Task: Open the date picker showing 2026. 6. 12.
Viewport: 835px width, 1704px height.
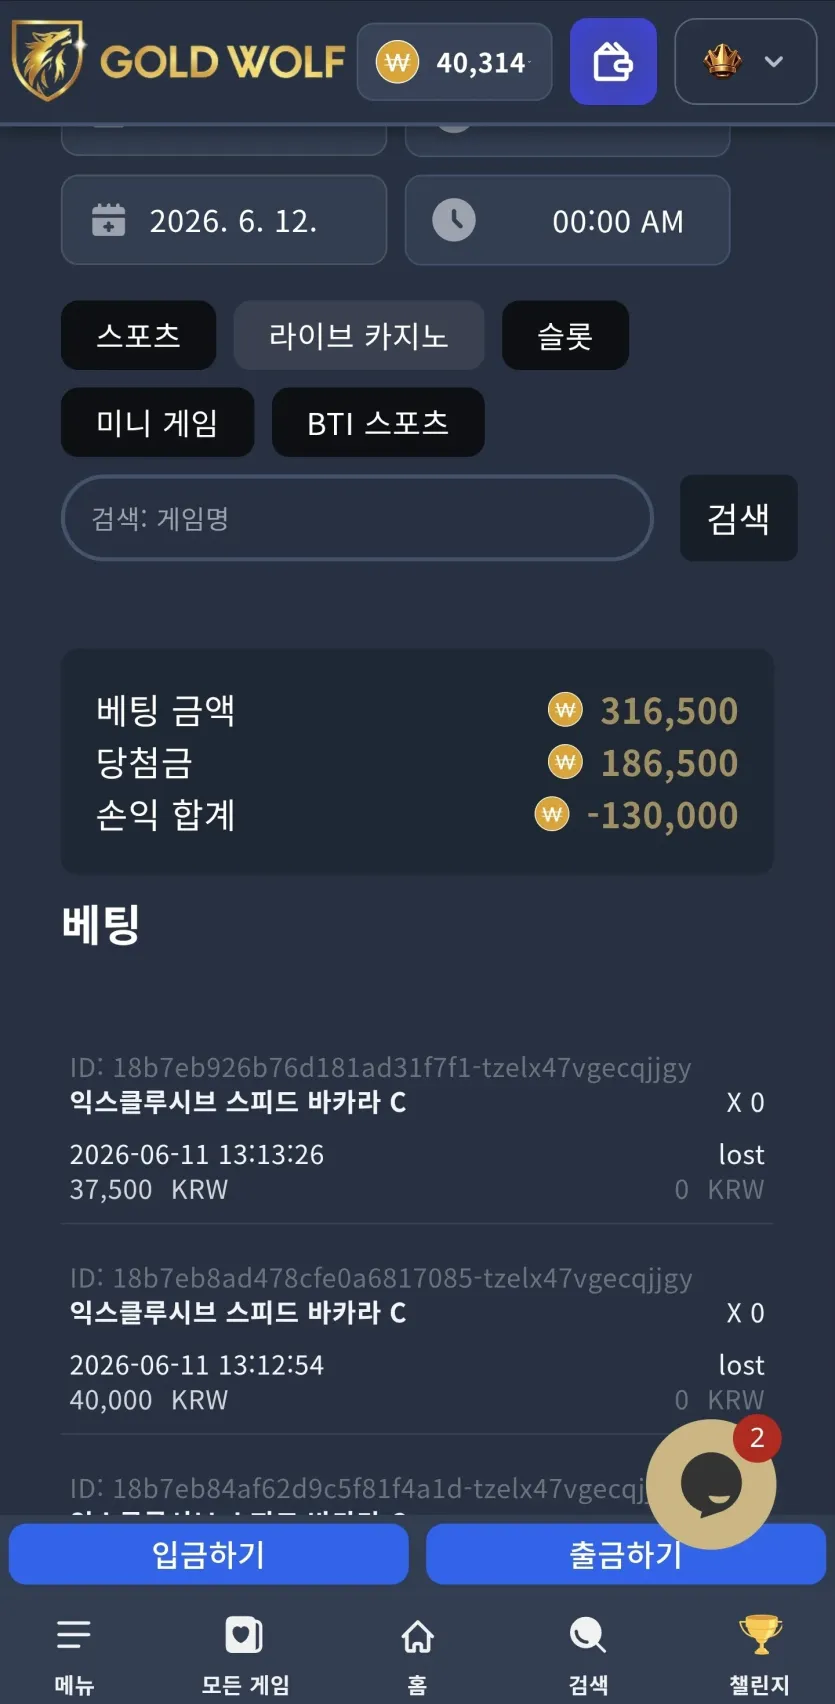Action: 224,220
